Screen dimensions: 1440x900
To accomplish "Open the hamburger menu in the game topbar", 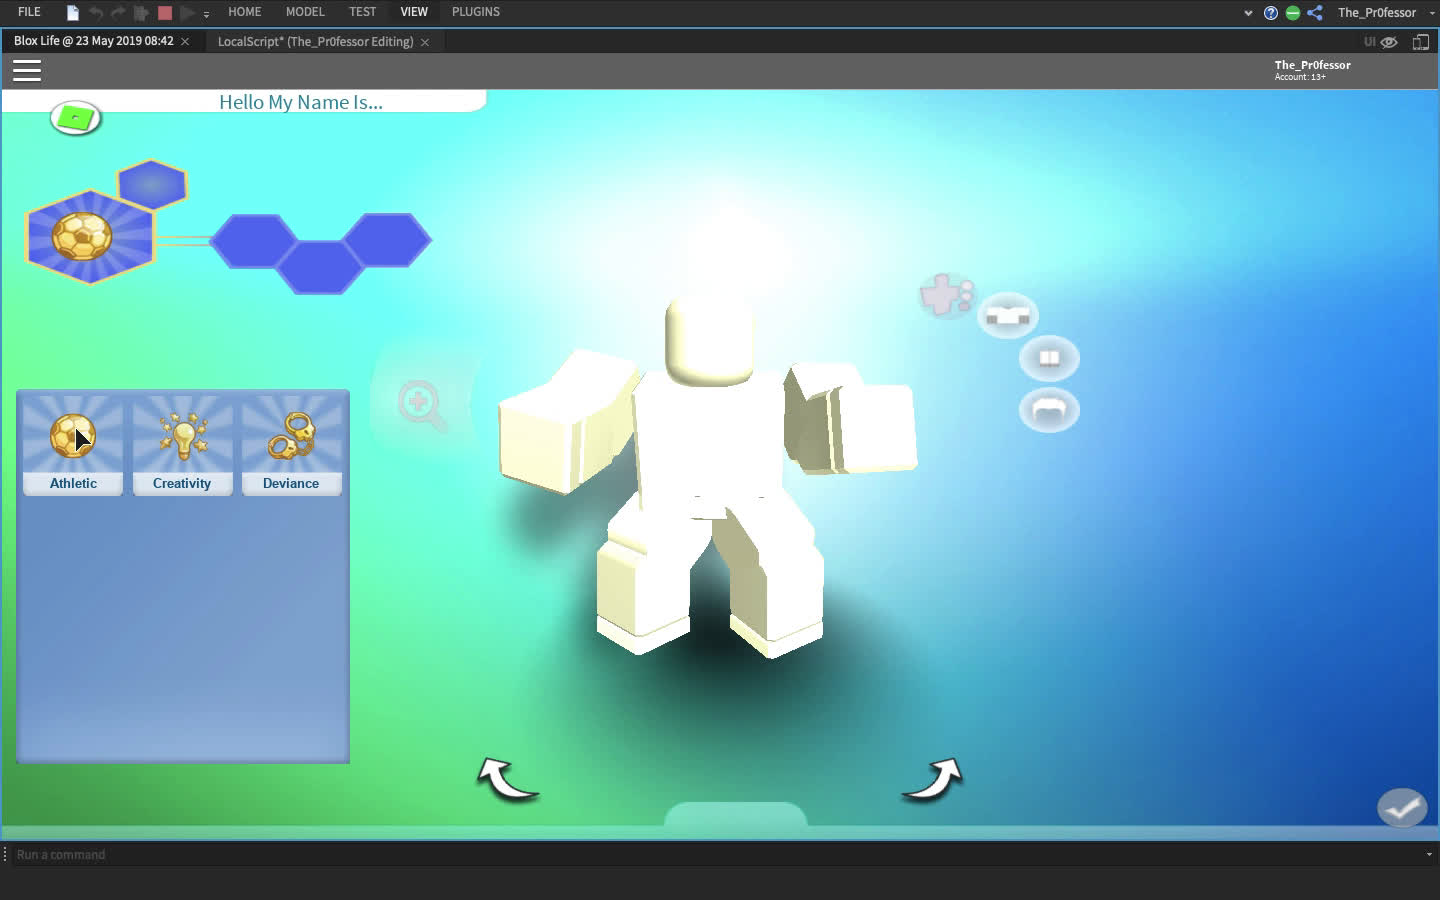I will tap(27, 70).
